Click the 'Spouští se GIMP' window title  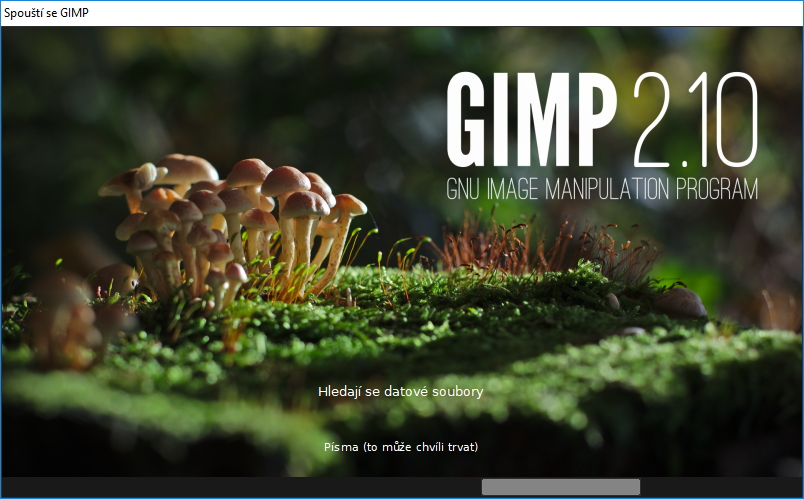(x=46, y=13)
